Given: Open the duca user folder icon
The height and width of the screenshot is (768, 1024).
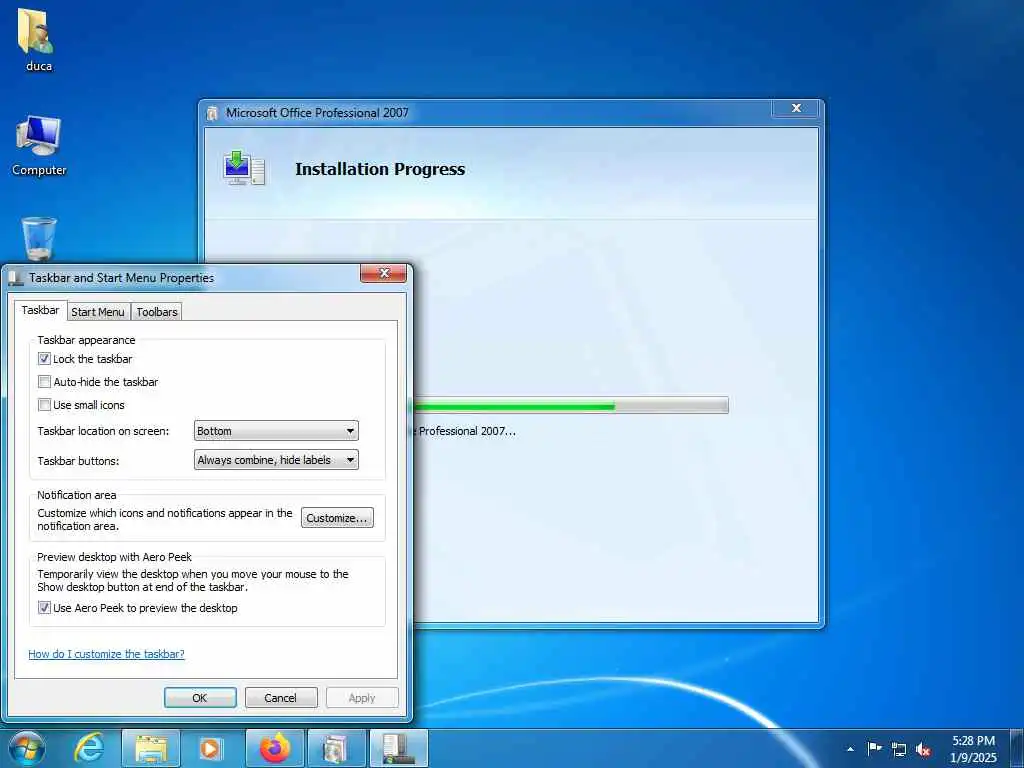Looking at the screenshot, I should tap(37, 39).
